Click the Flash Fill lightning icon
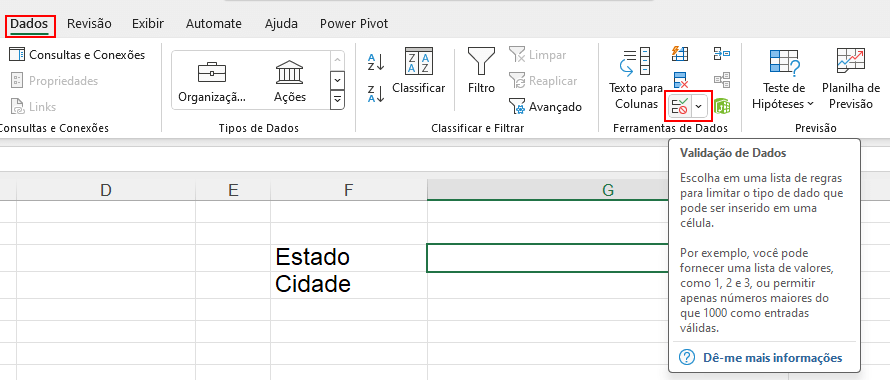 pyautogui.click(x=680, y=54)
